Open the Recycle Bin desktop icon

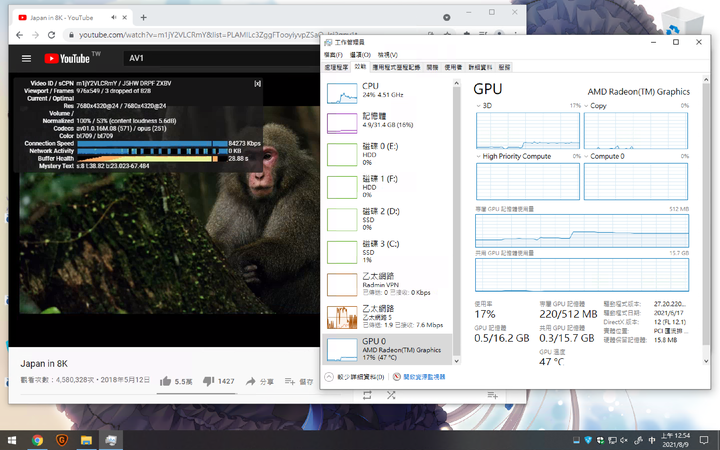click(x=682, y=21)
